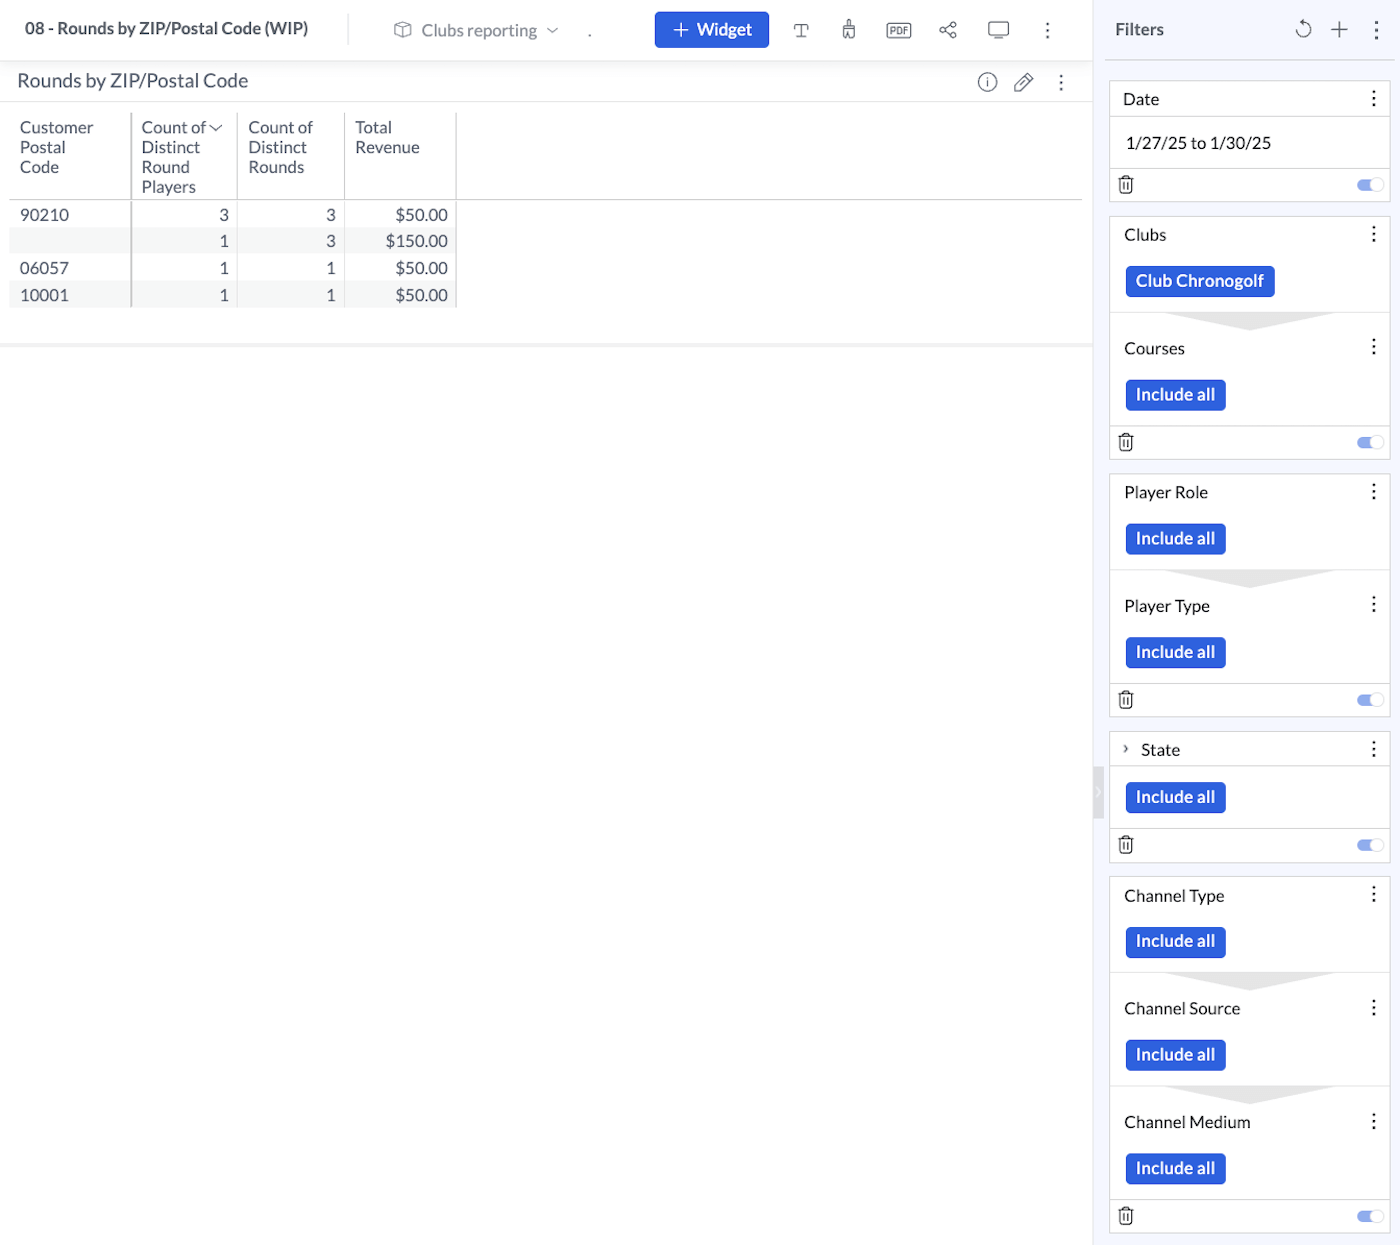Show the widget info icon
The image size is (1400, 1245).
coord(987,82)
